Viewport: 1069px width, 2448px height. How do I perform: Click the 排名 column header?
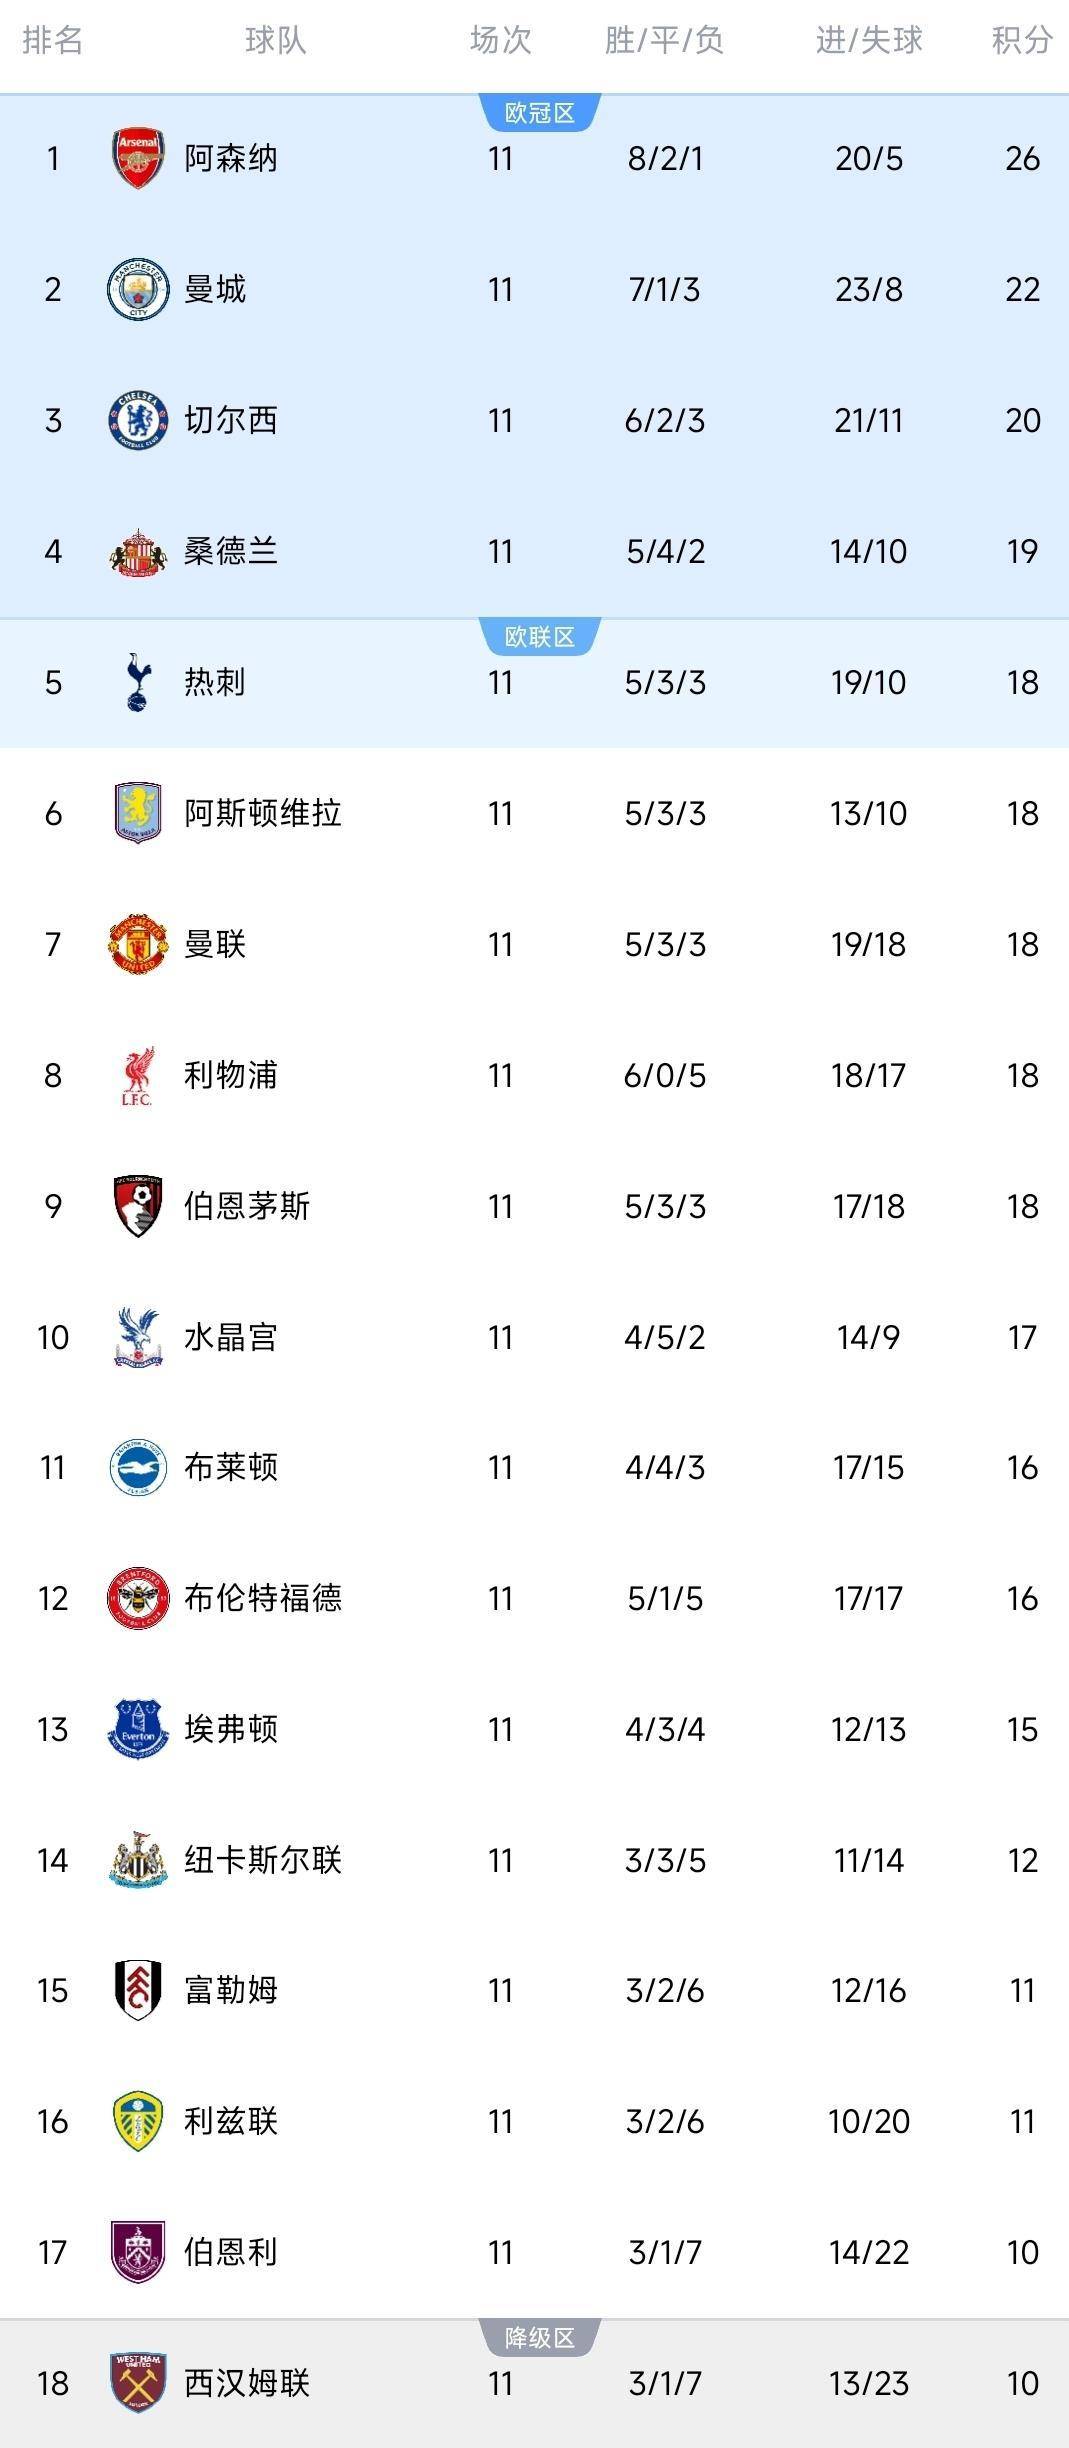52,40
